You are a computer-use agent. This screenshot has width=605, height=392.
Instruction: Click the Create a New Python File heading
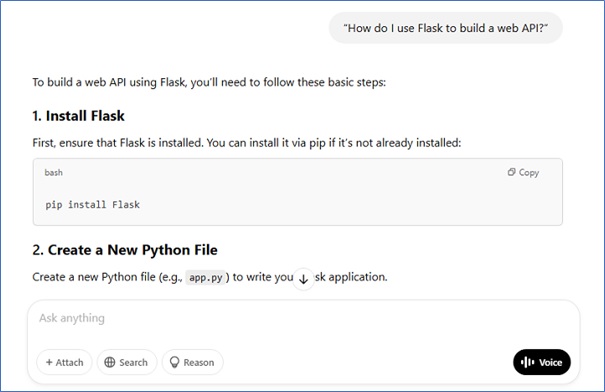pos(125,250)
